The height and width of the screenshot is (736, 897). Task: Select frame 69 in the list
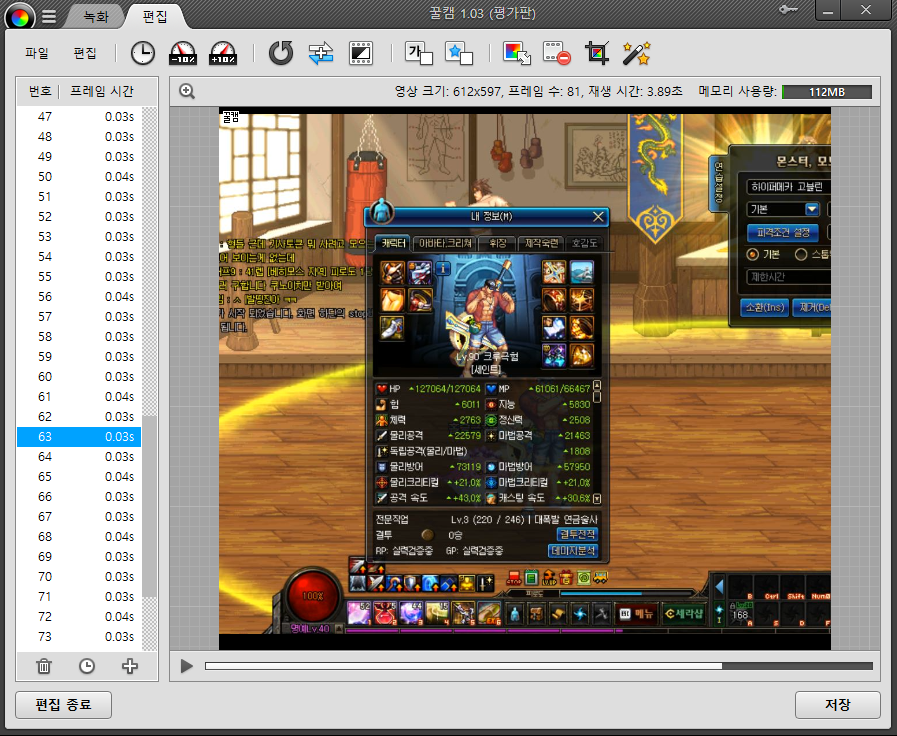(79, 557)
